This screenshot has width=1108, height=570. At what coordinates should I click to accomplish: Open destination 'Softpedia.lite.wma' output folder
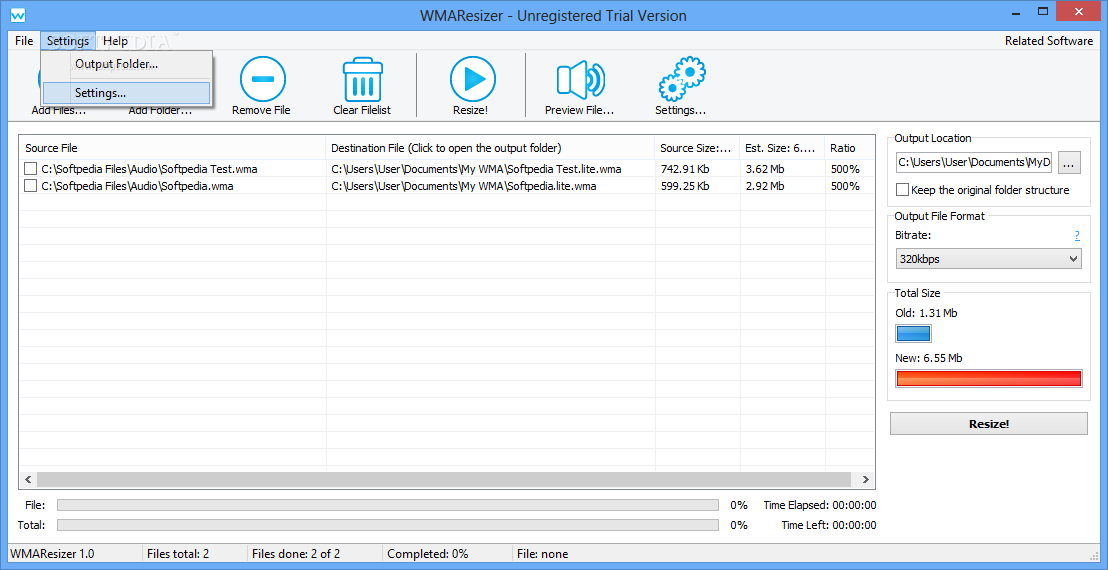tap(464, 186)
